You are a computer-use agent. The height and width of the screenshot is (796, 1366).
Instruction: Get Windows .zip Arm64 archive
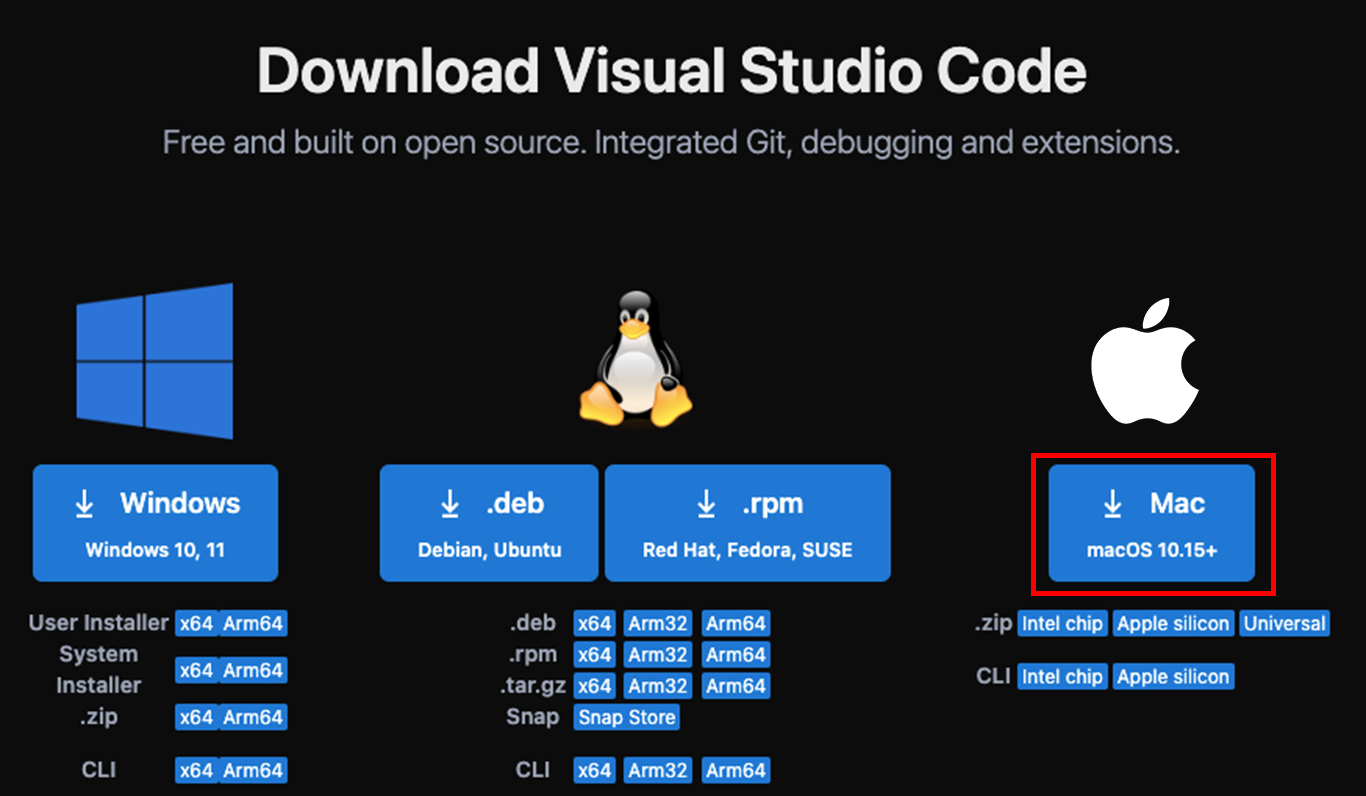coord(253,717)
